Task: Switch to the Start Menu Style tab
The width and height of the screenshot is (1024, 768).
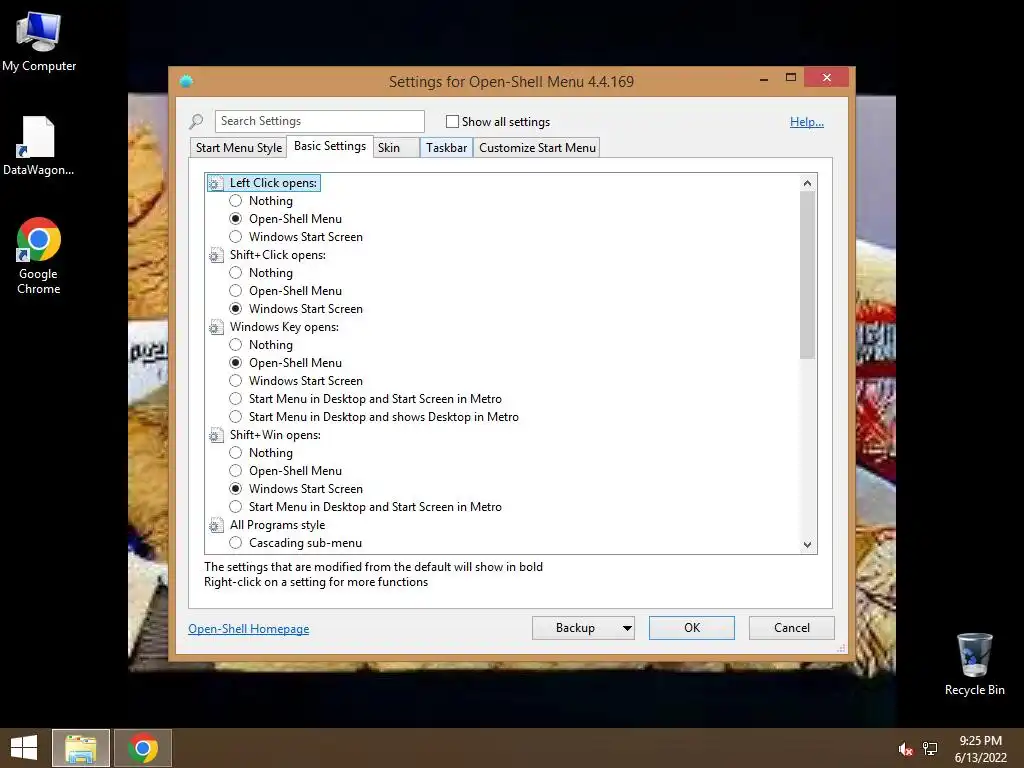Action: coord(238,148)
